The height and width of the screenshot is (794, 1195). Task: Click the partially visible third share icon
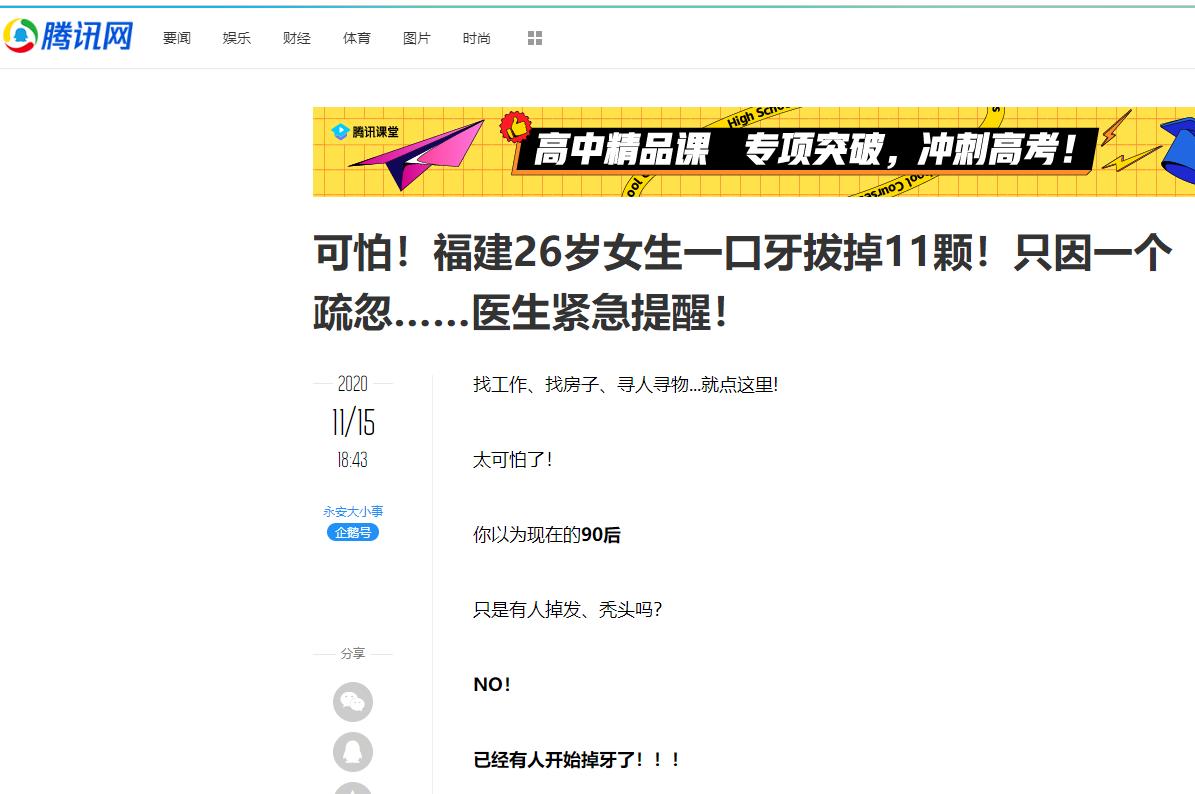(x=353, y=789)
